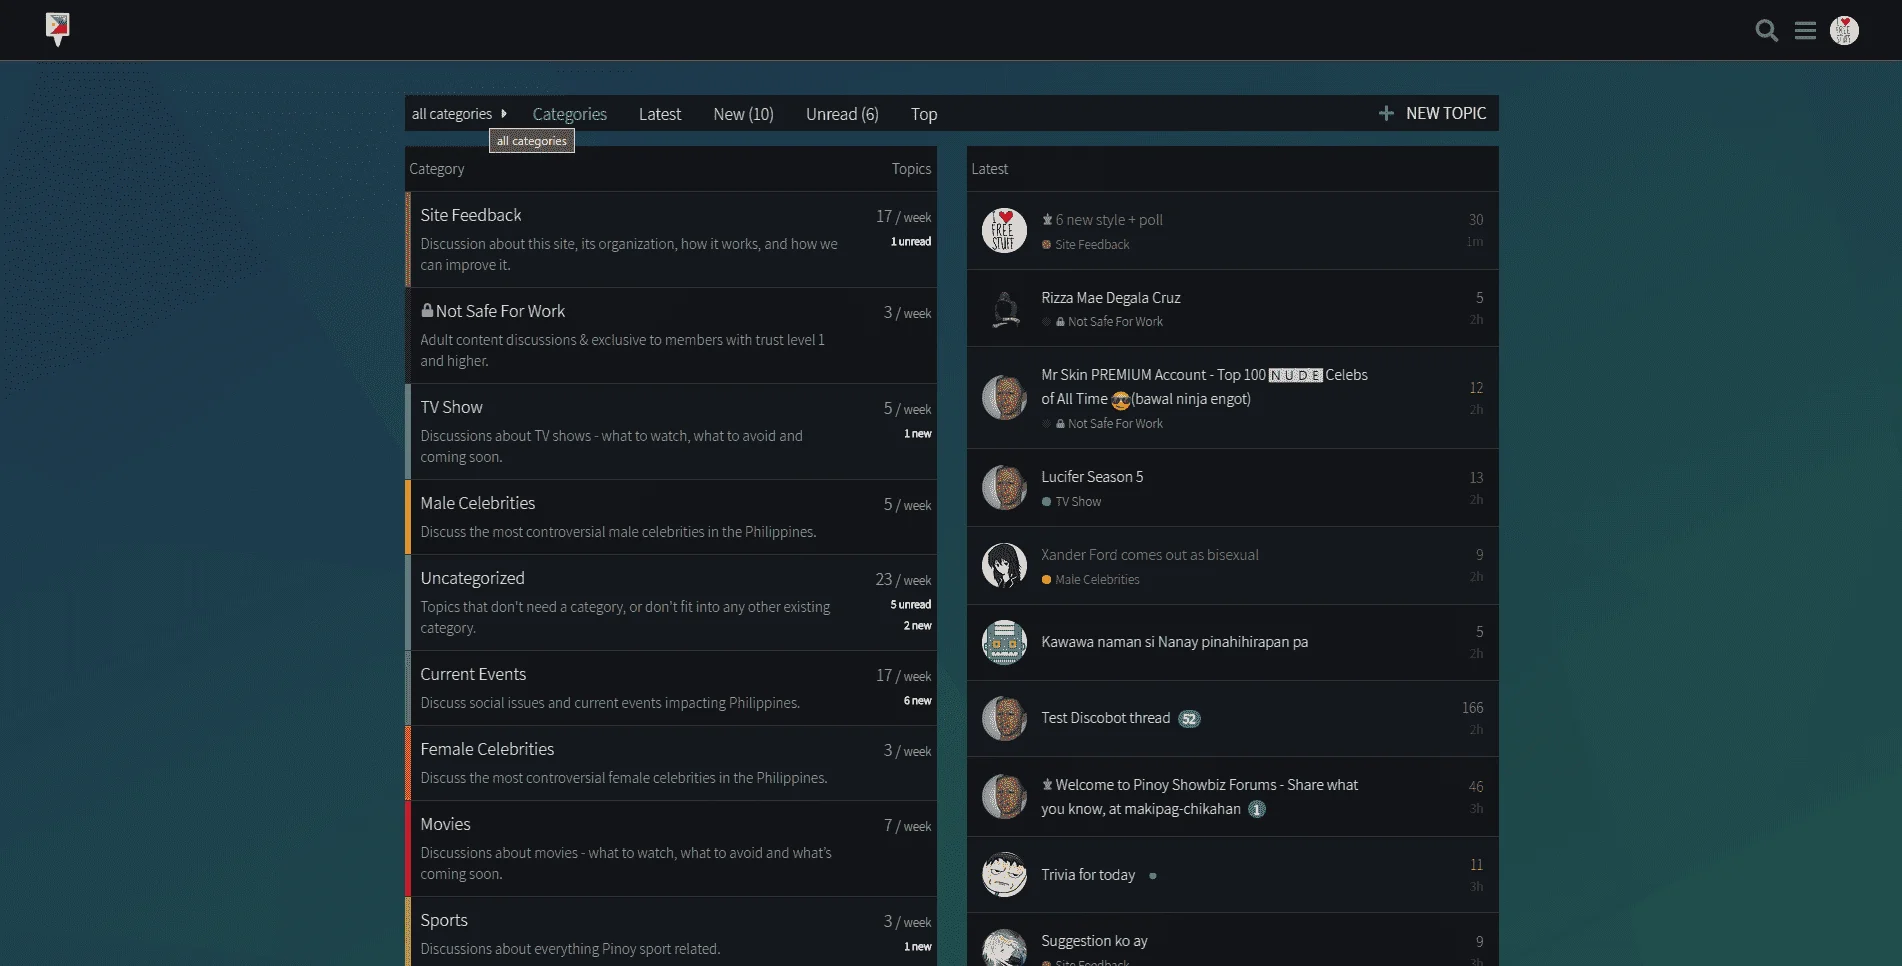
Task: Click '1 new' in Sports row
Action: (917, 947)
